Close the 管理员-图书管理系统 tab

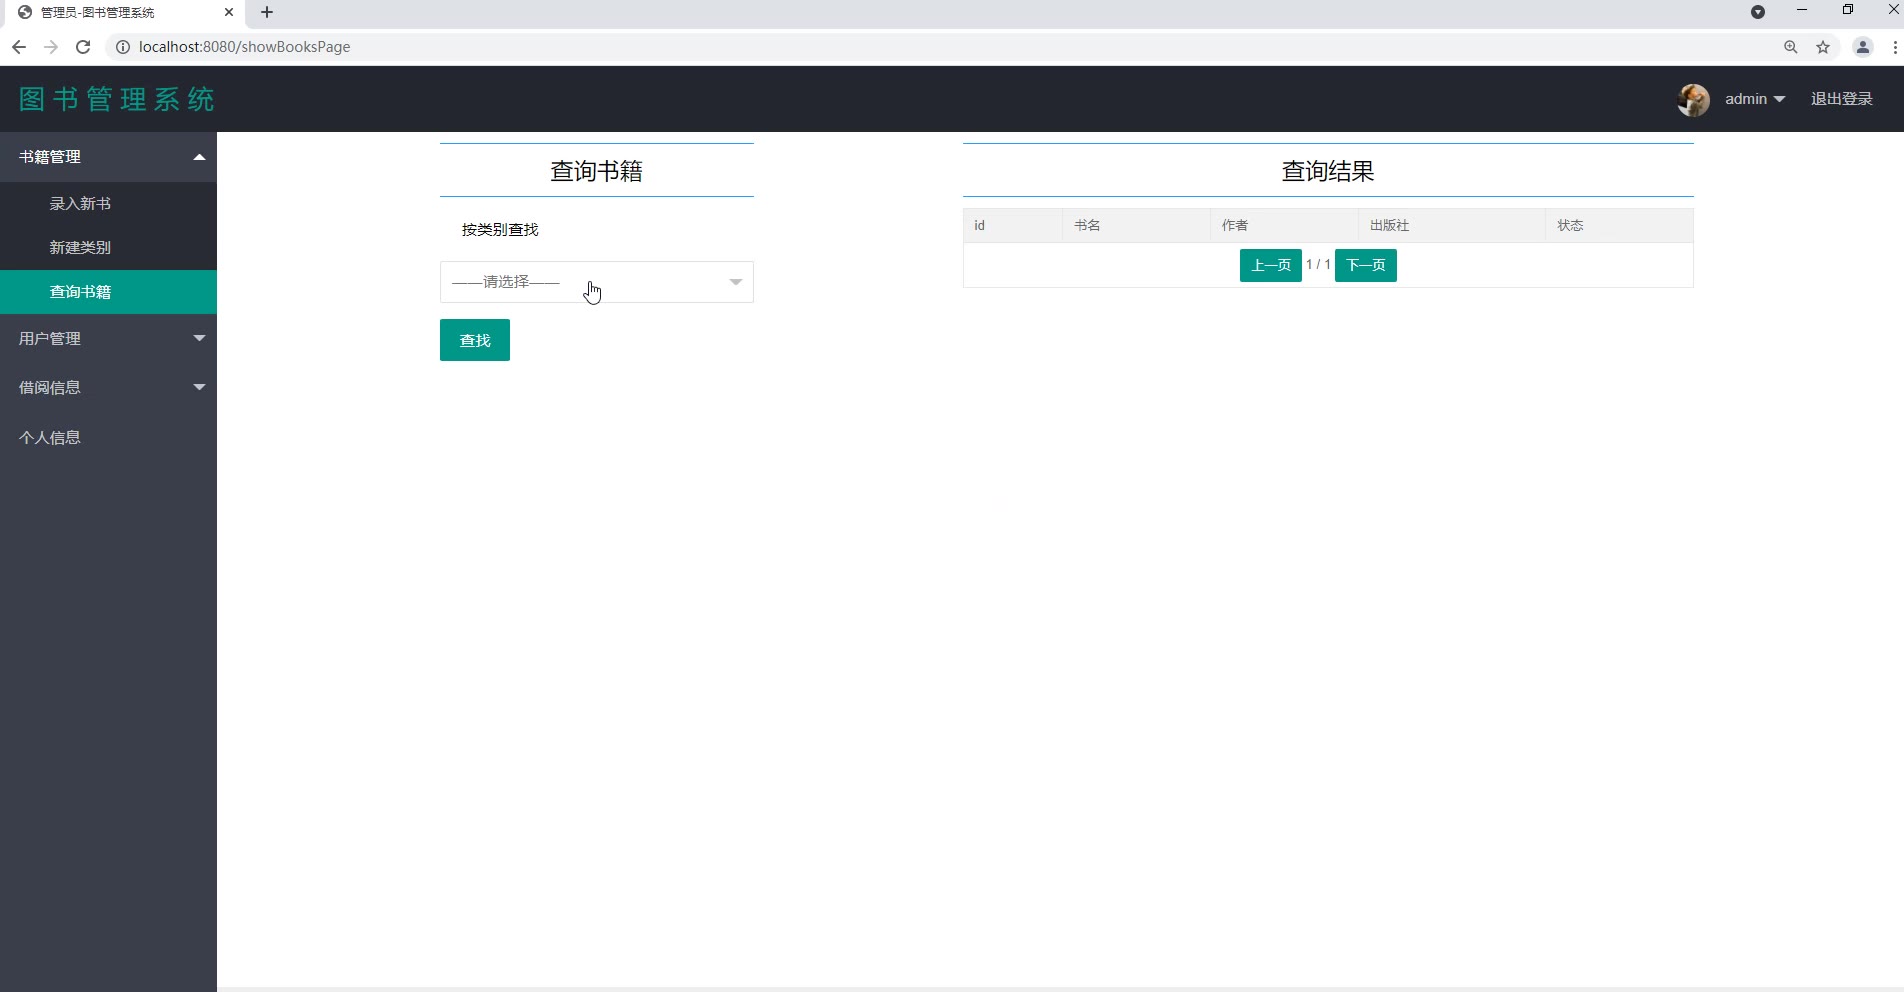(x=228, y=13)
